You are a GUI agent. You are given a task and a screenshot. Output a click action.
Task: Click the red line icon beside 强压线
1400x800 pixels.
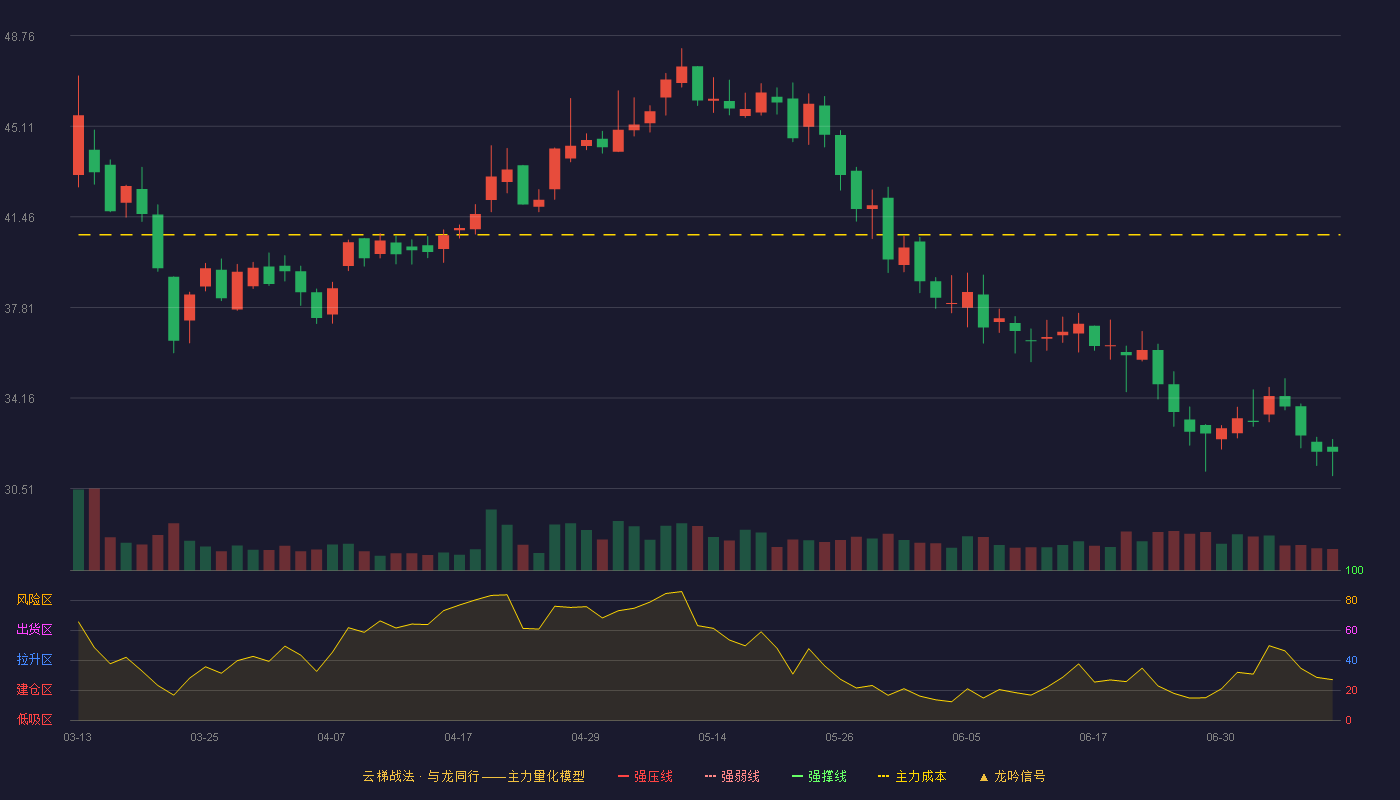click(x=624, y=777)
